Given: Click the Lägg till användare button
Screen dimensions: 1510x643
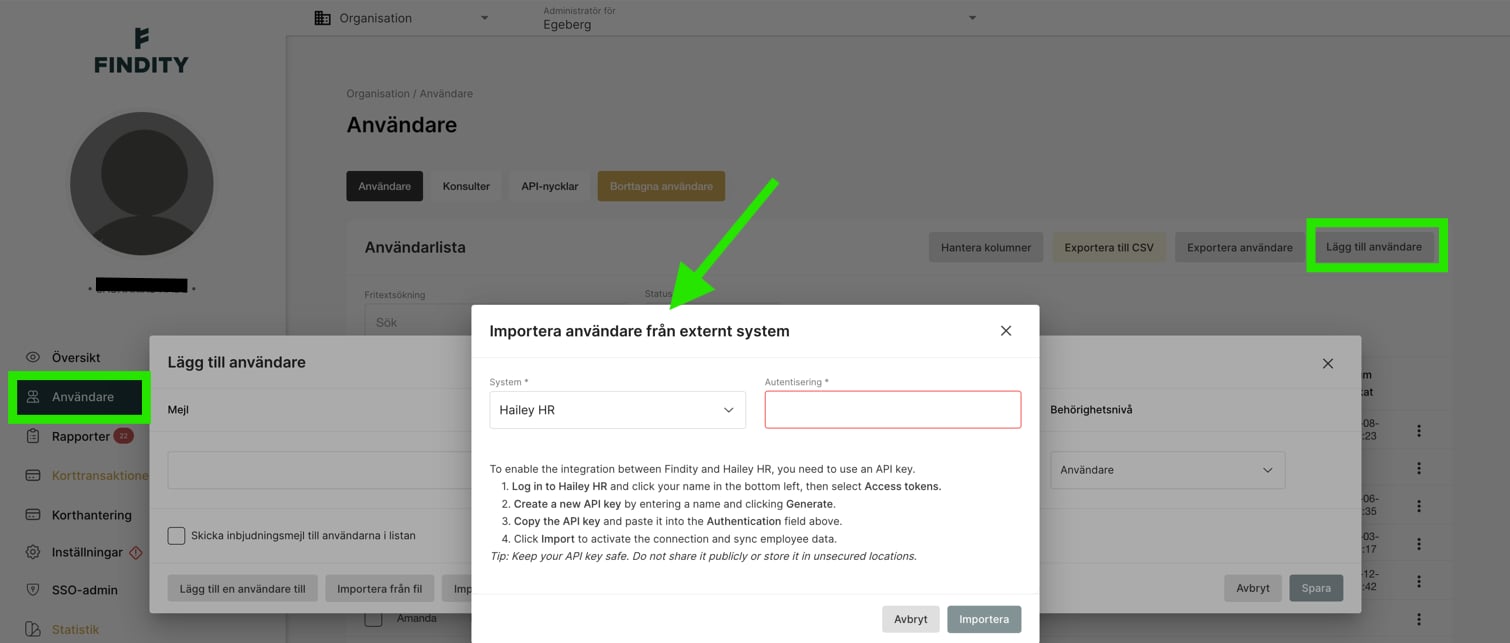Looking at the screenshot, I should pyautogui.click(x=1374, y=247).
